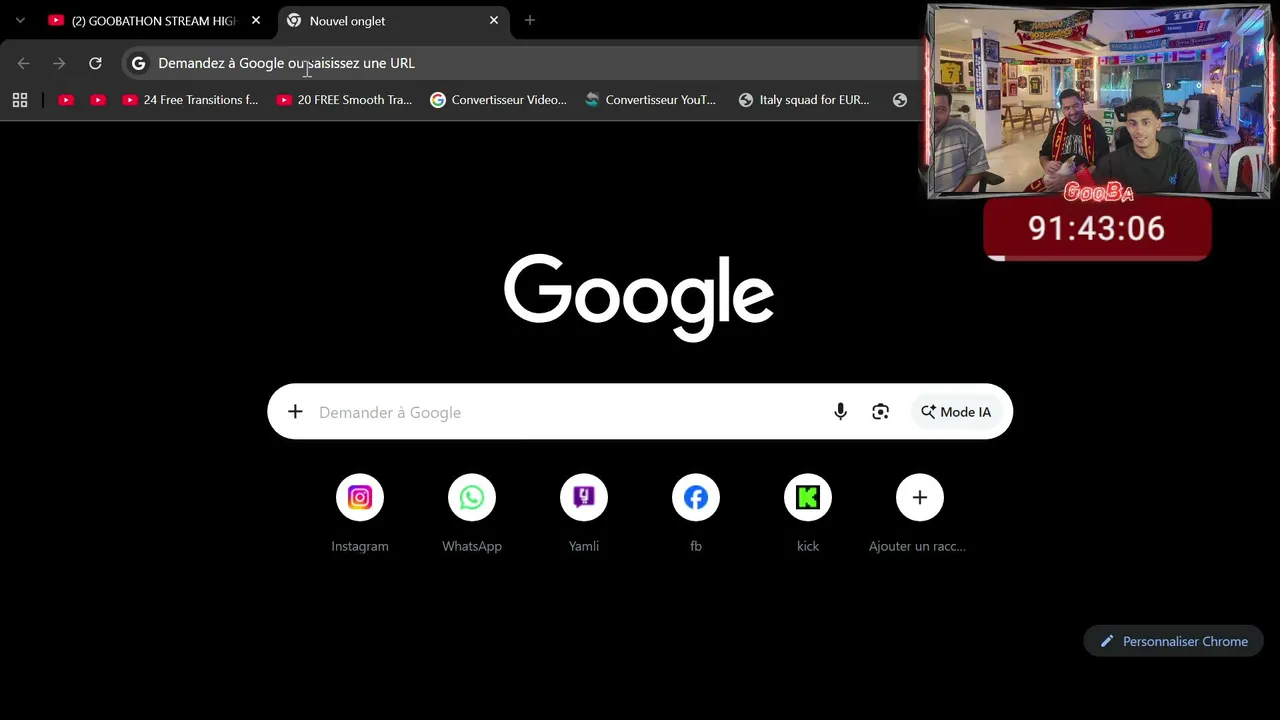Go back to the previous page

click(24, 63)
